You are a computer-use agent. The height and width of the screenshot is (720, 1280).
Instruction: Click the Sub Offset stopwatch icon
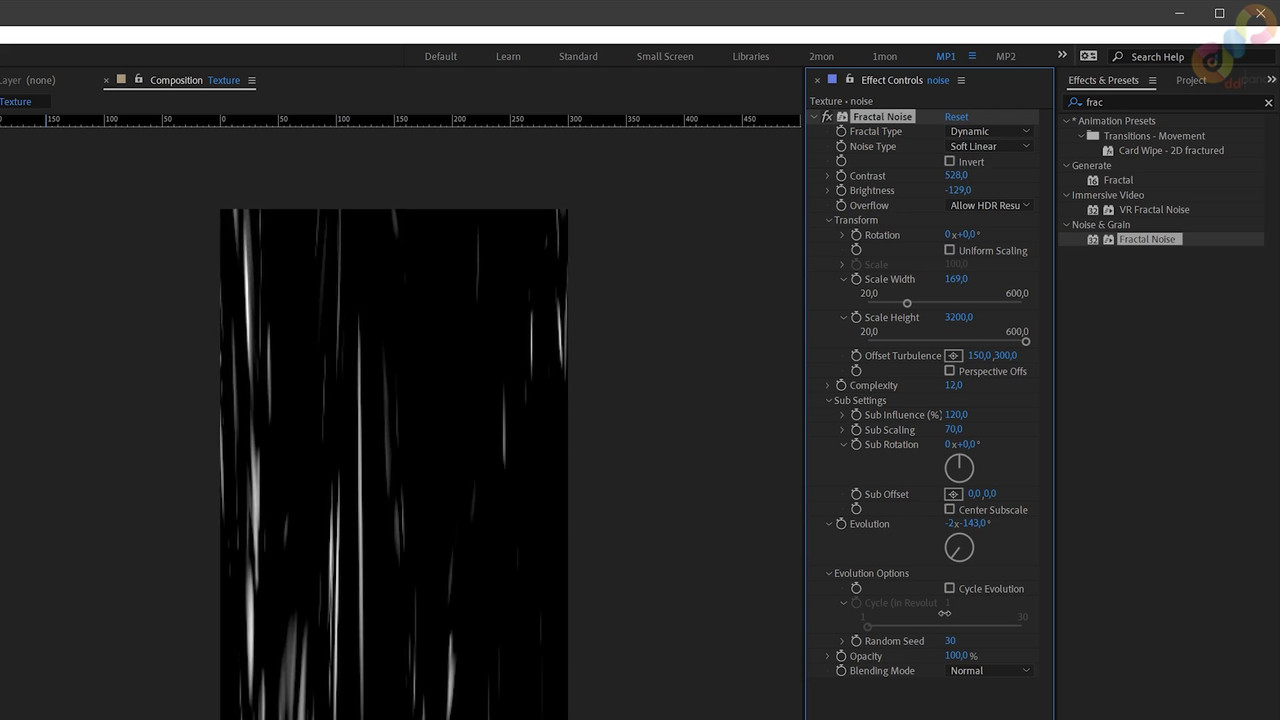point(856,494)
